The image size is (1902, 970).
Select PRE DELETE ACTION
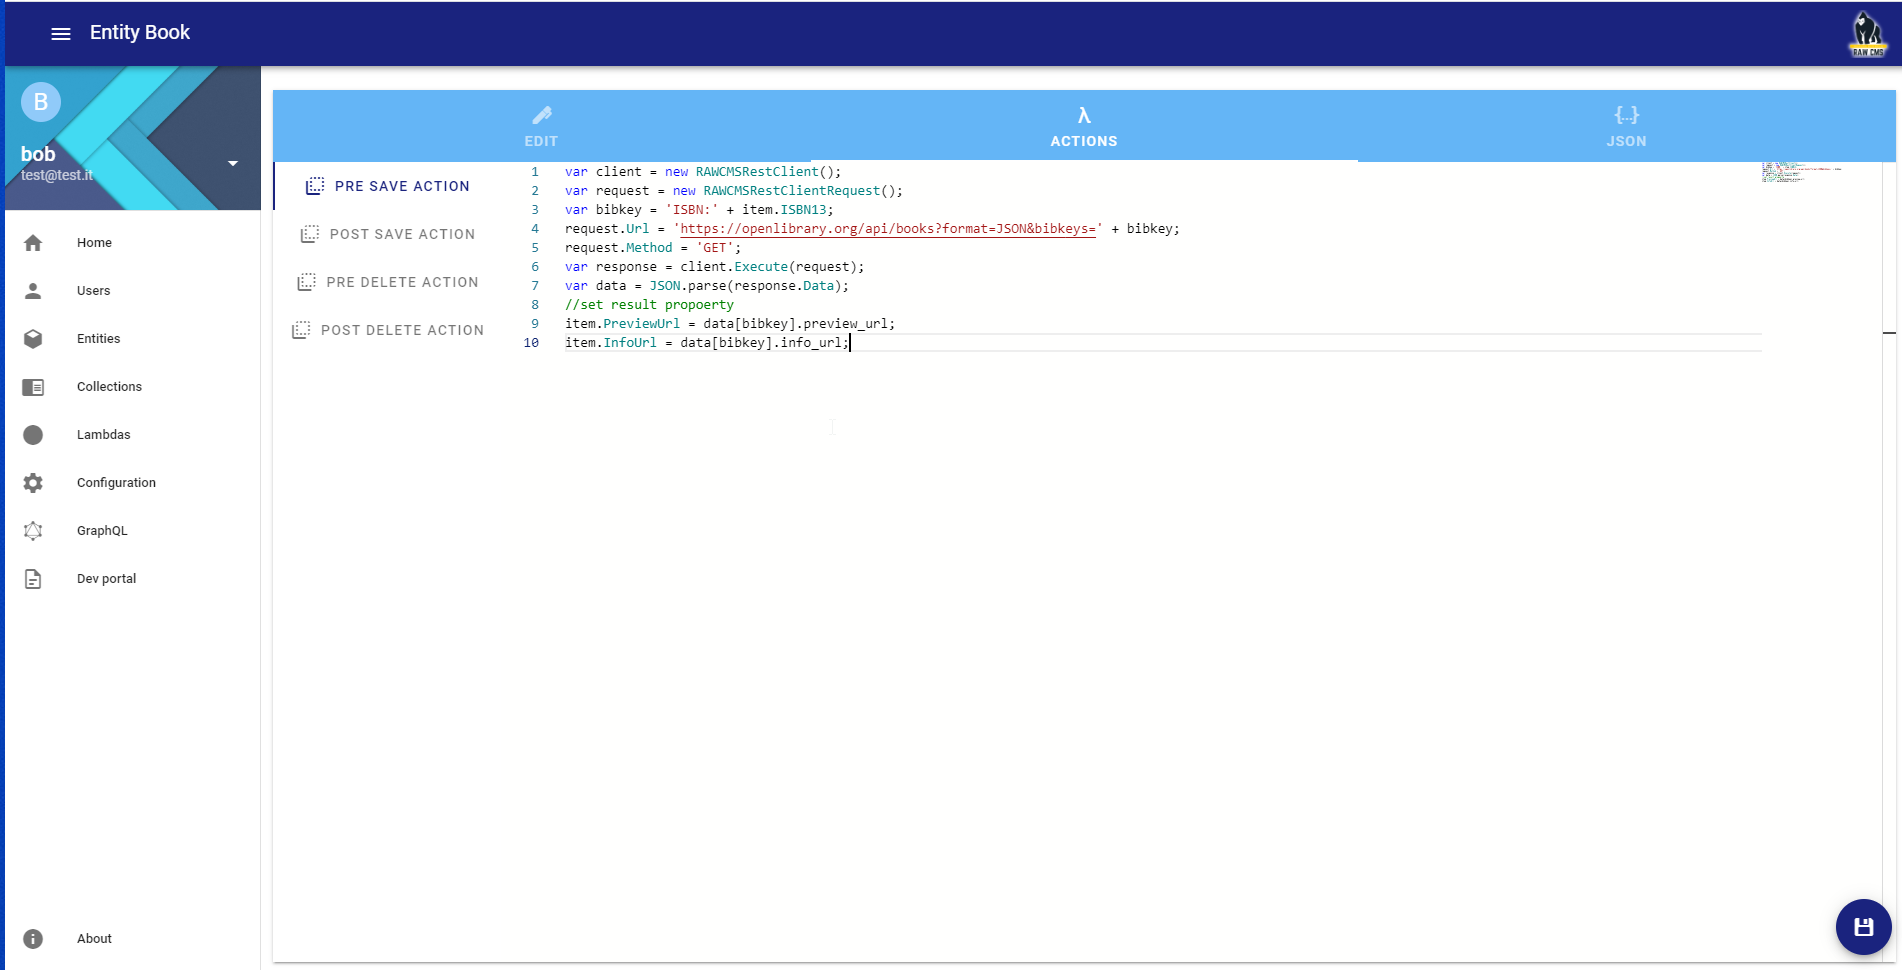pyautogui.click(x=388, y=282)
